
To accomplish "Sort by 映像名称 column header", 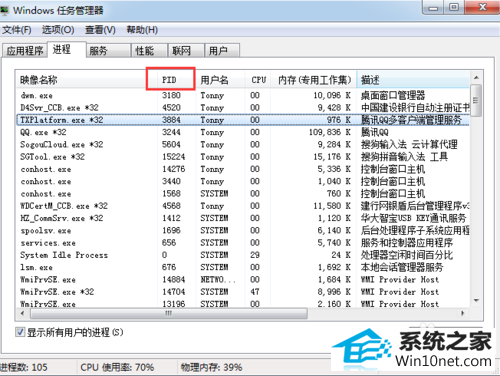I will 86,80.
